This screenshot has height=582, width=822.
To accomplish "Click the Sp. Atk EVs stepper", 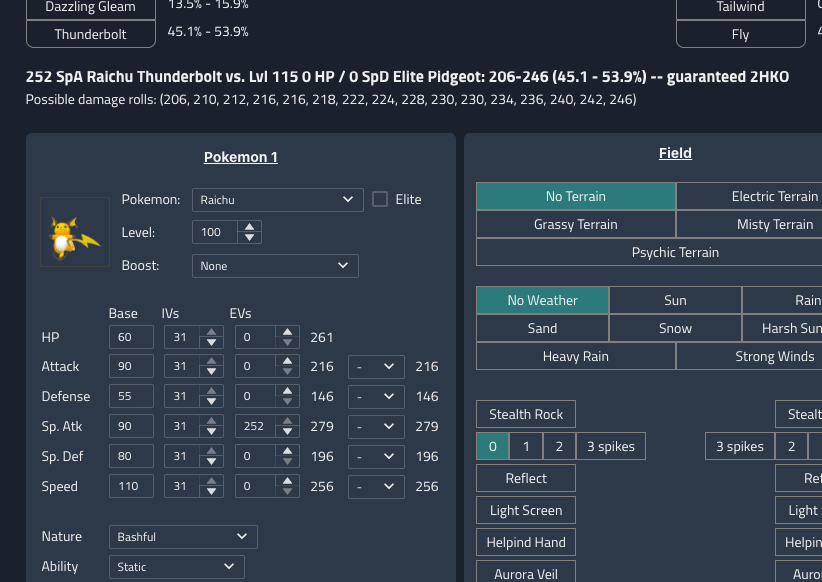I will (x=287, y=426).
